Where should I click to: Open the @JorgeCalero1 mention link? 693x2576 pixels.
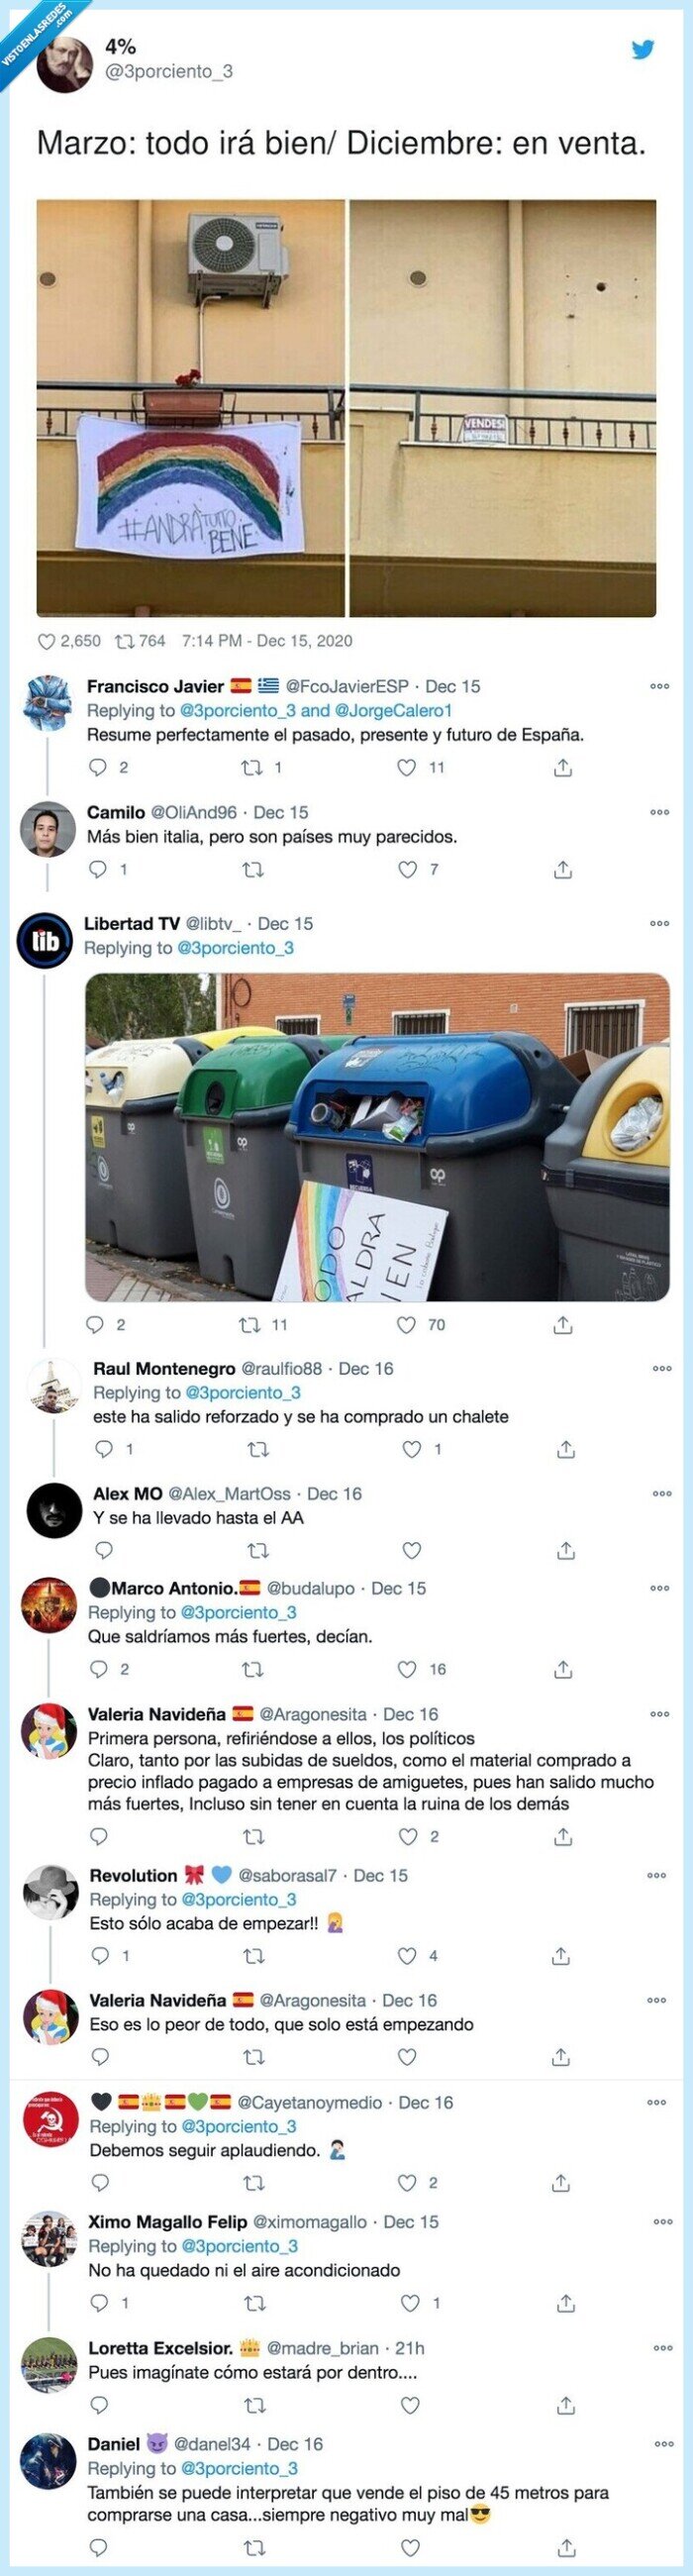pos(393,711)
